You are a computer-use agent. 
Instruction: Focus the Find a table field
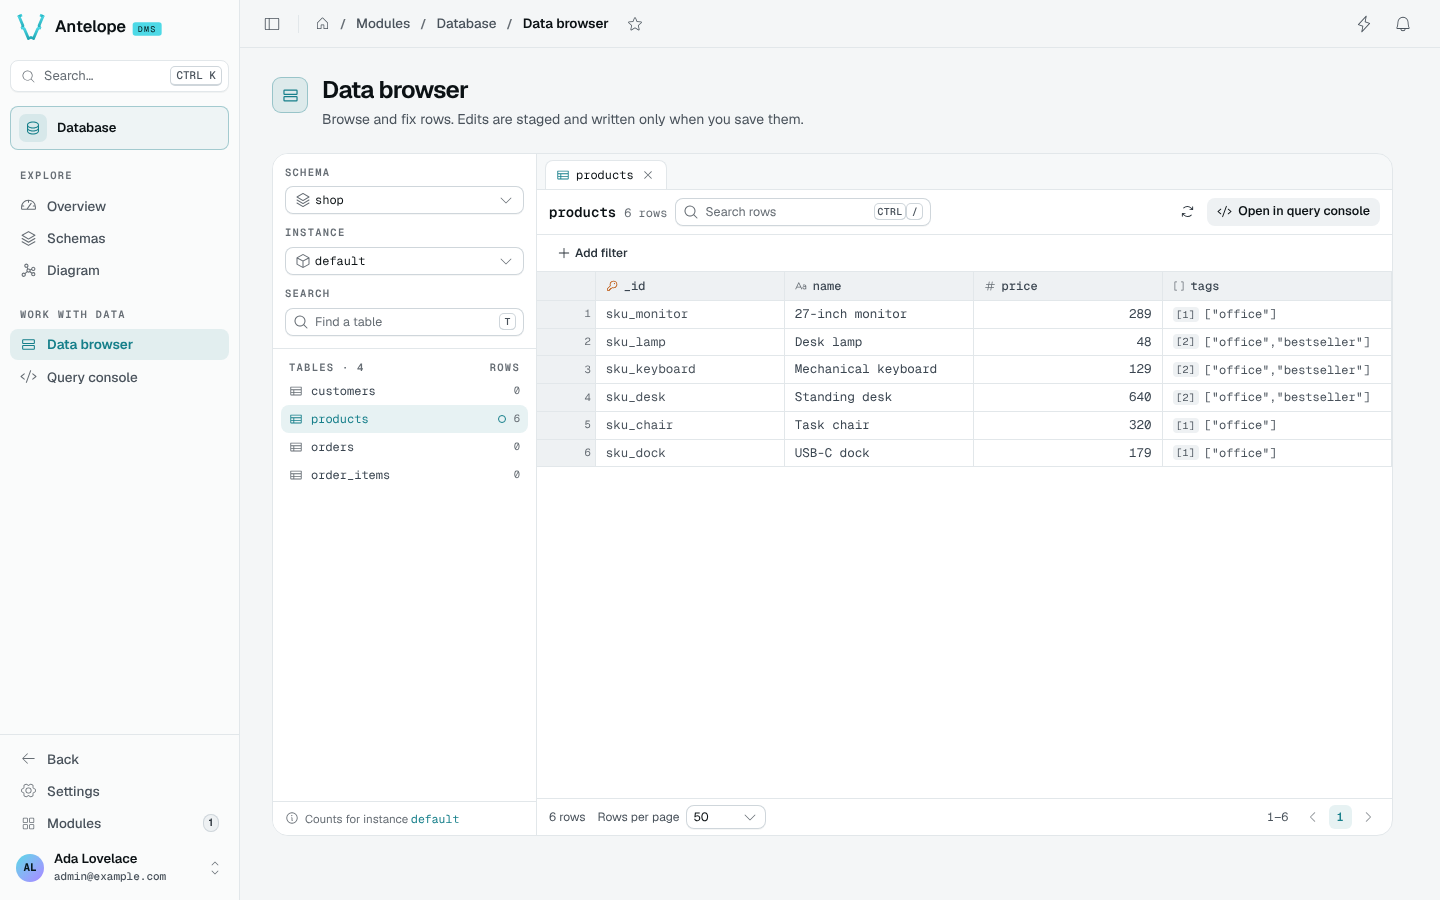click(404, 322)
